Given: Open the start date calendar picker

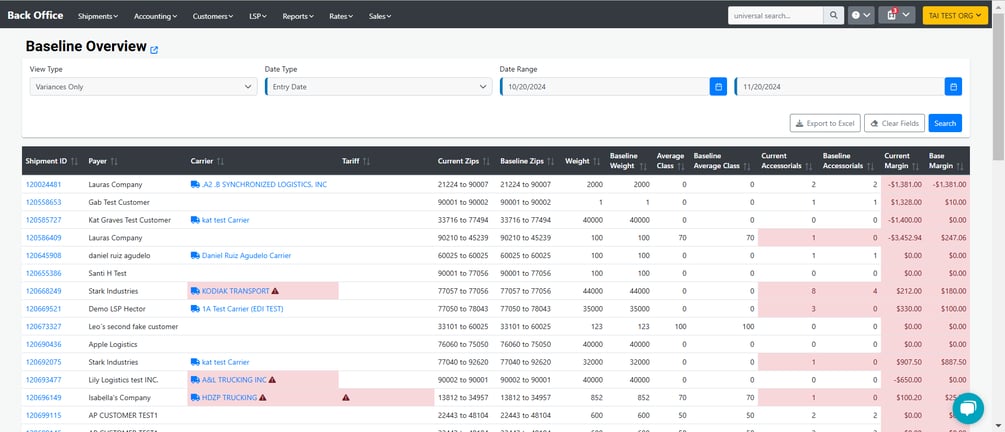Looking at the screenshot, I should 718,87.
